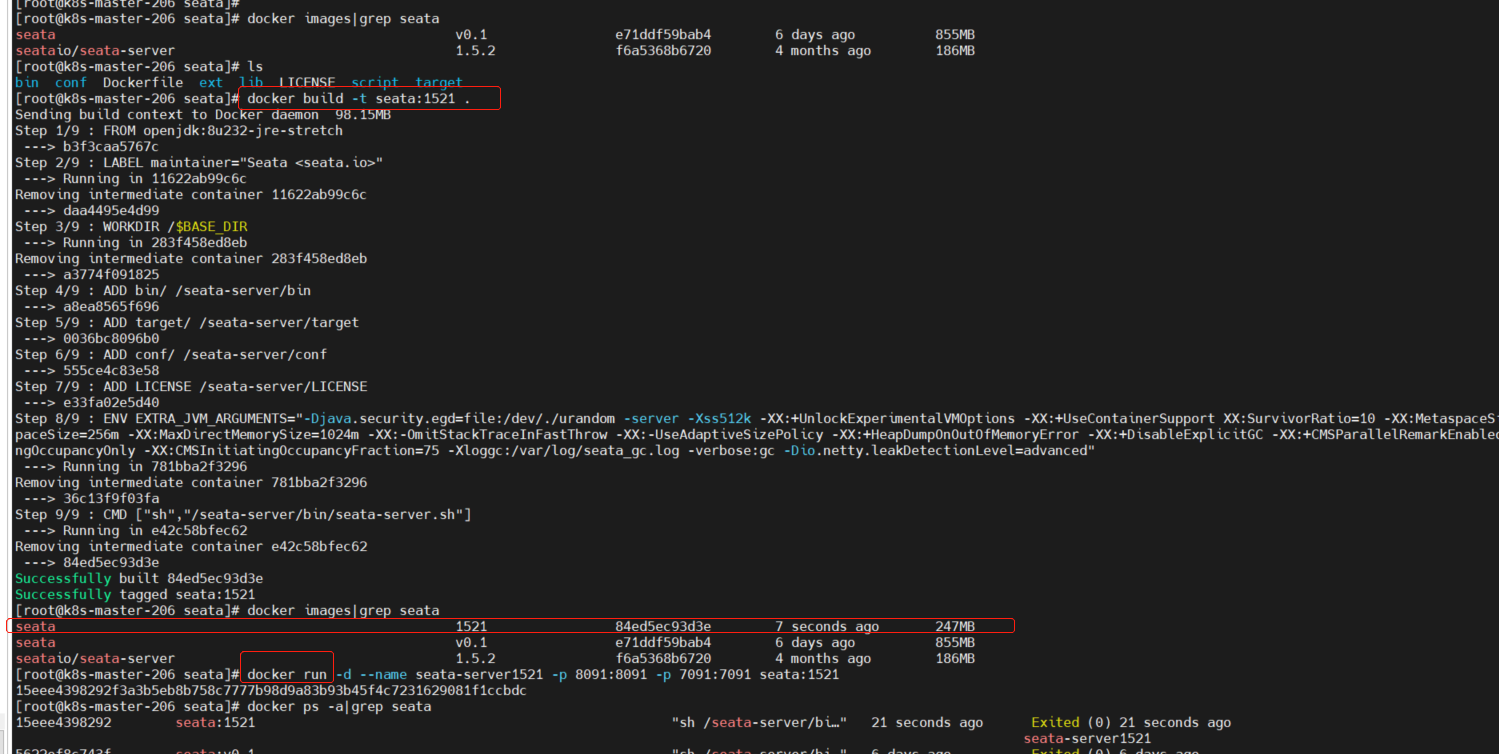The height and width of the screenshot is (754, 1499).
Task: Click 'Running in 781bba2f3296' line
Action: 135,467
